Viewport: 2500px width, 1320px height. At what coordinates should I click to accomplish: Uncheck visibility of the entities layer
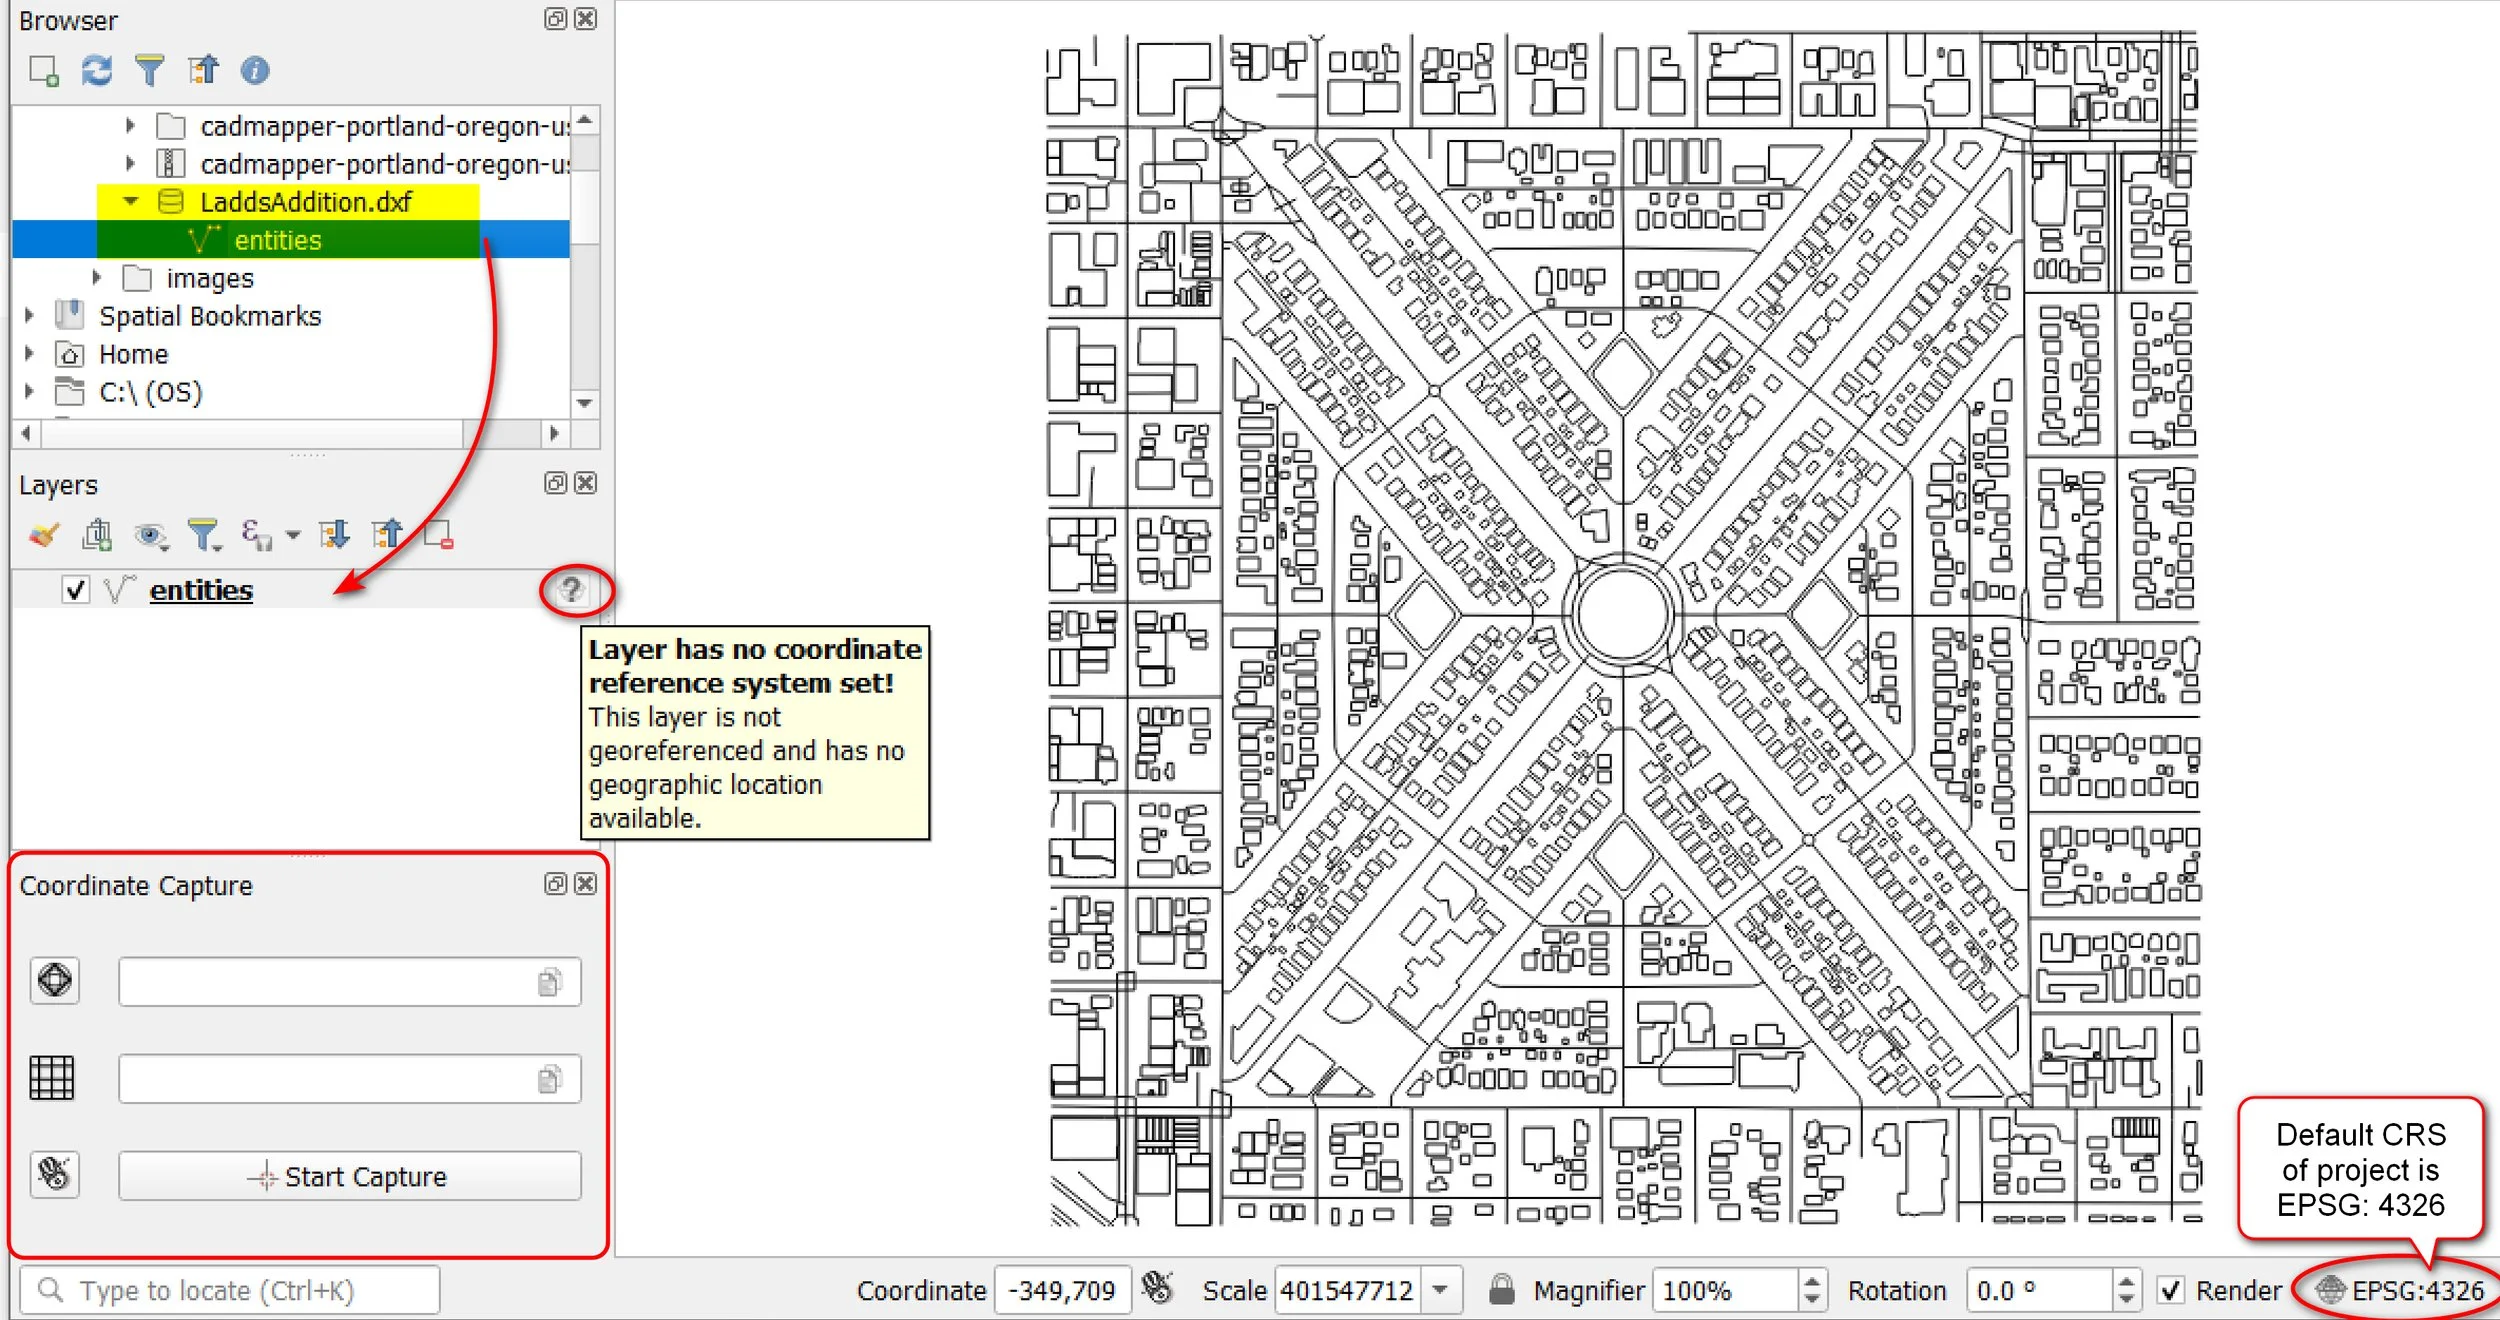[75, 590]
